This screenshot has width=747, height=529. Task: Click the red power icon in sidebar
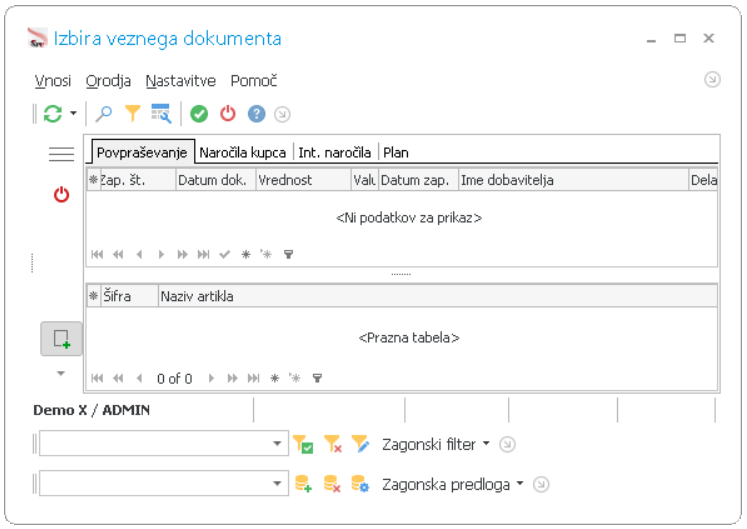pos(61,194)
